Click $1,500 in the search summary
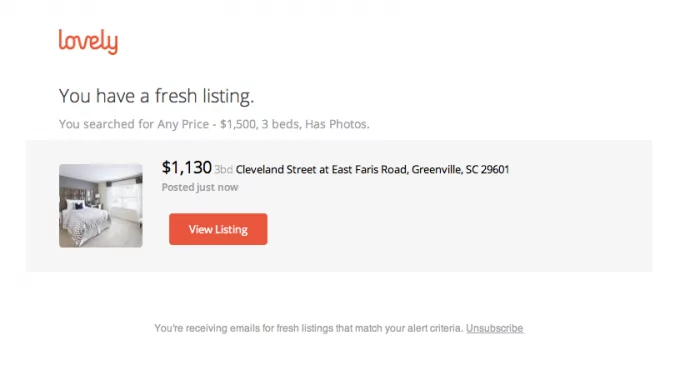680x370 pixels. (x=238, y=124)
